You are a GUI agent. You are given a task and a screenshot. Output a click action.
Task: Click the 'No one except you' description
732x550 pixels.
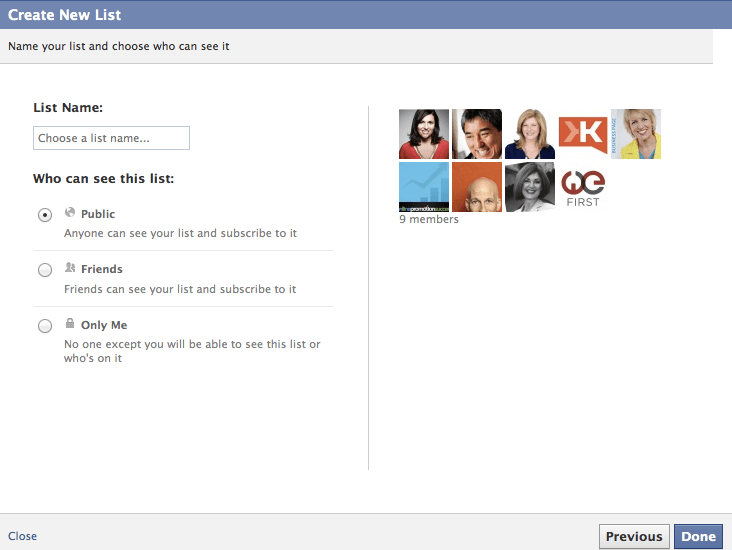pos(192,351)
